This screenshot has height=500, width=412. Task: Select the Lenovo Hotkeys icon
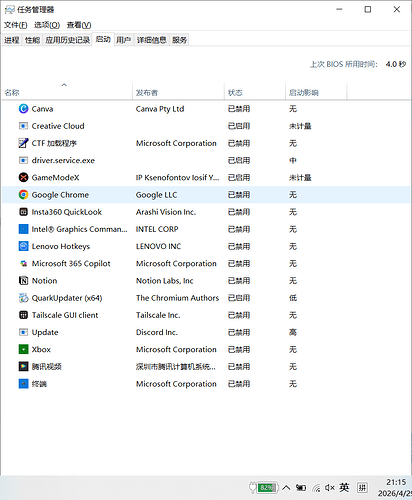point(23,246)
